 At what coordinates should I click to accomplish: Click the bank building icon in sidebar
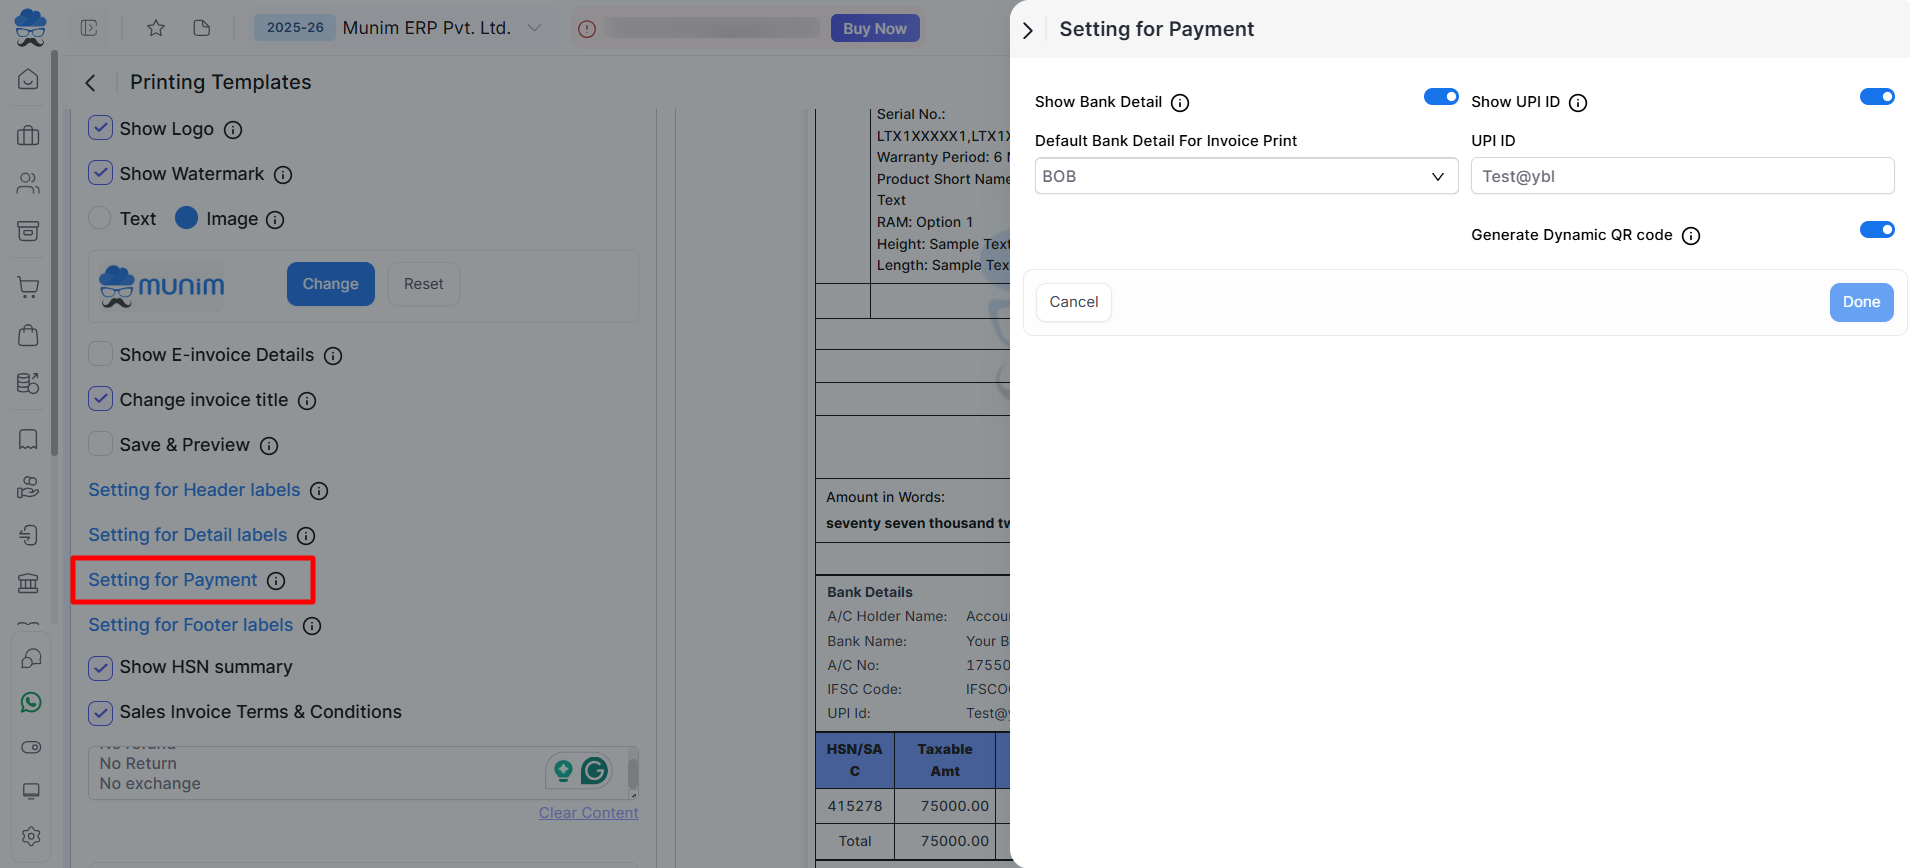(28, 583)
